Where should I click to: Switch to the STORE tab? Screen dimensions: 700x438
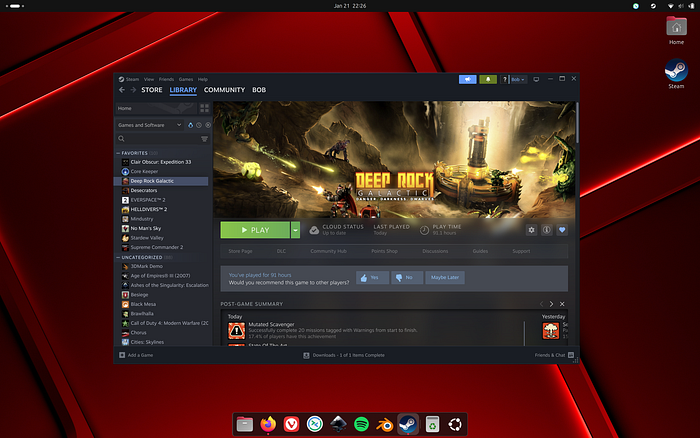[152, 90]
